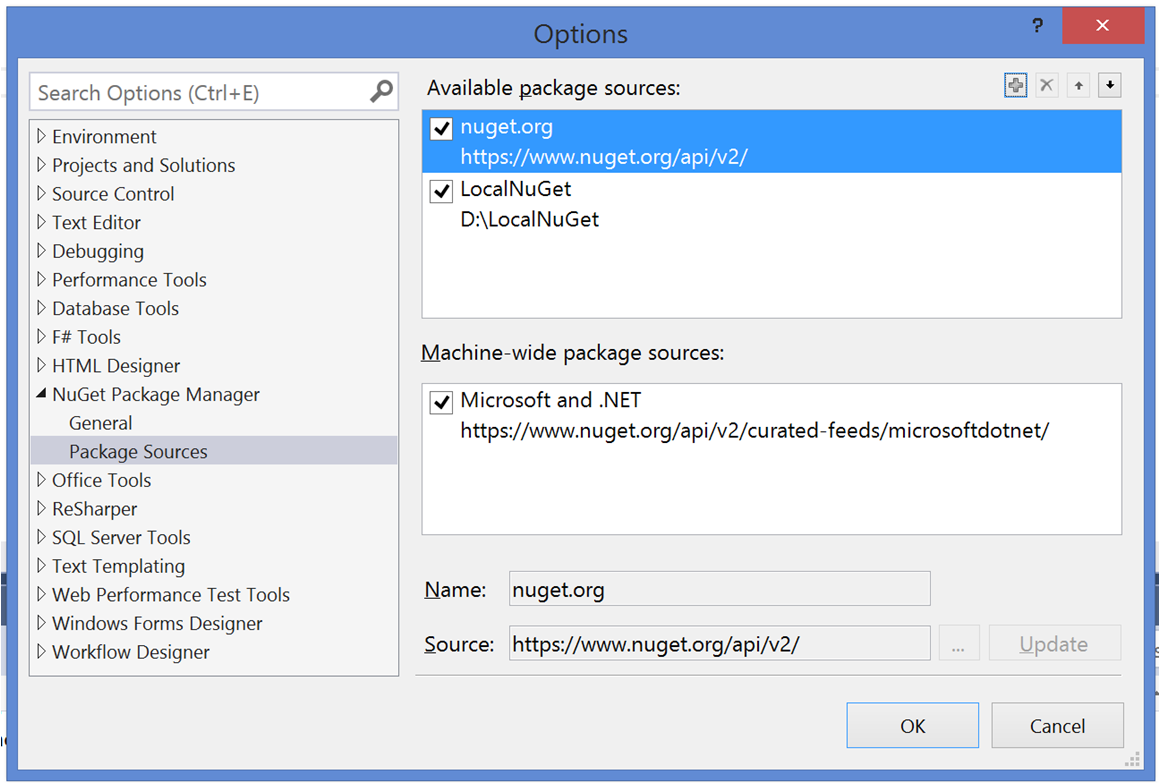Expand the Environment tree node
This screenshot has width=1160, height=784.
tap(41, 136)
